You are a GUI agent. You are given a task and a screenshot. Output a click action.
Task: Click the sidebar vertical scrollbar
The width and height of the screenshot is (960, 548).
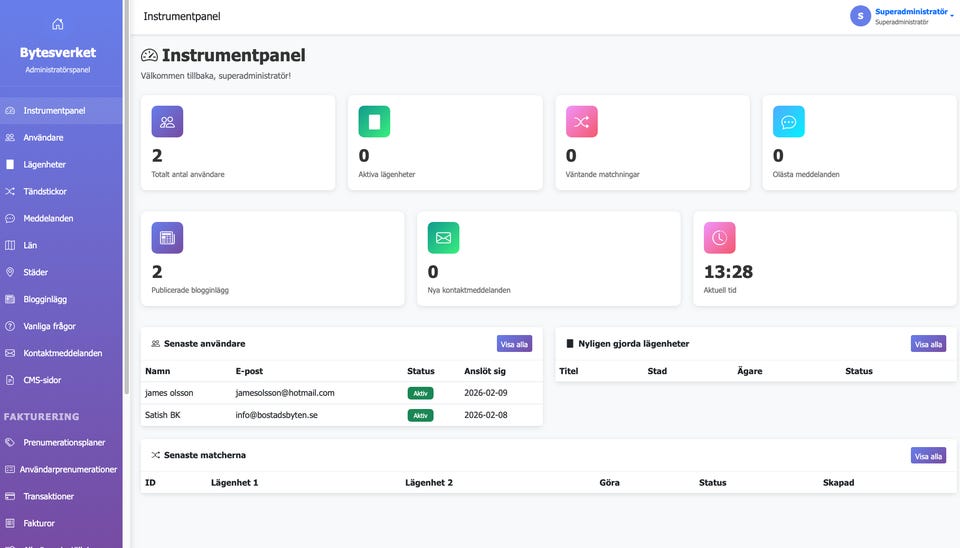tap(126, 150)
